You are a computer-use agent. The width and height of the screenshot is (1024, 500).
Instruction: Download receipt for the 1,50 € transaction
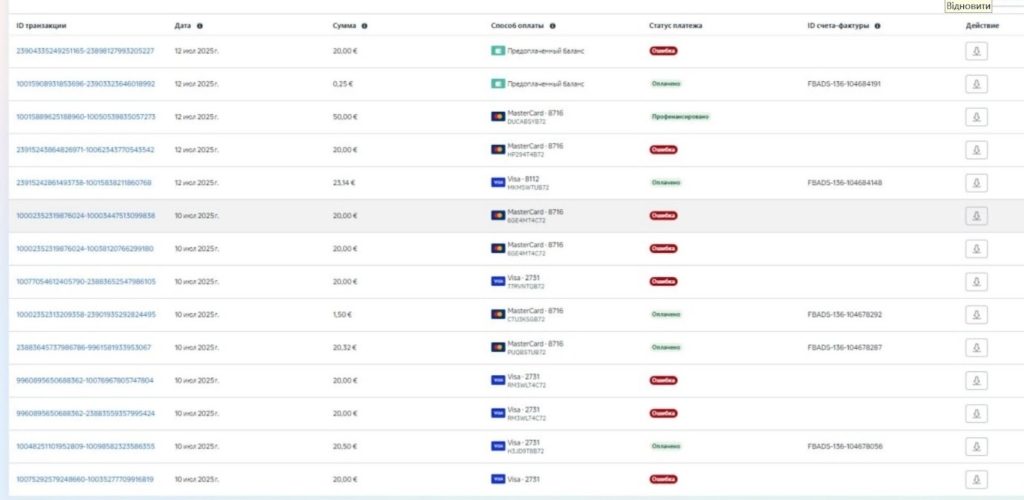click(x=975, y=314)
